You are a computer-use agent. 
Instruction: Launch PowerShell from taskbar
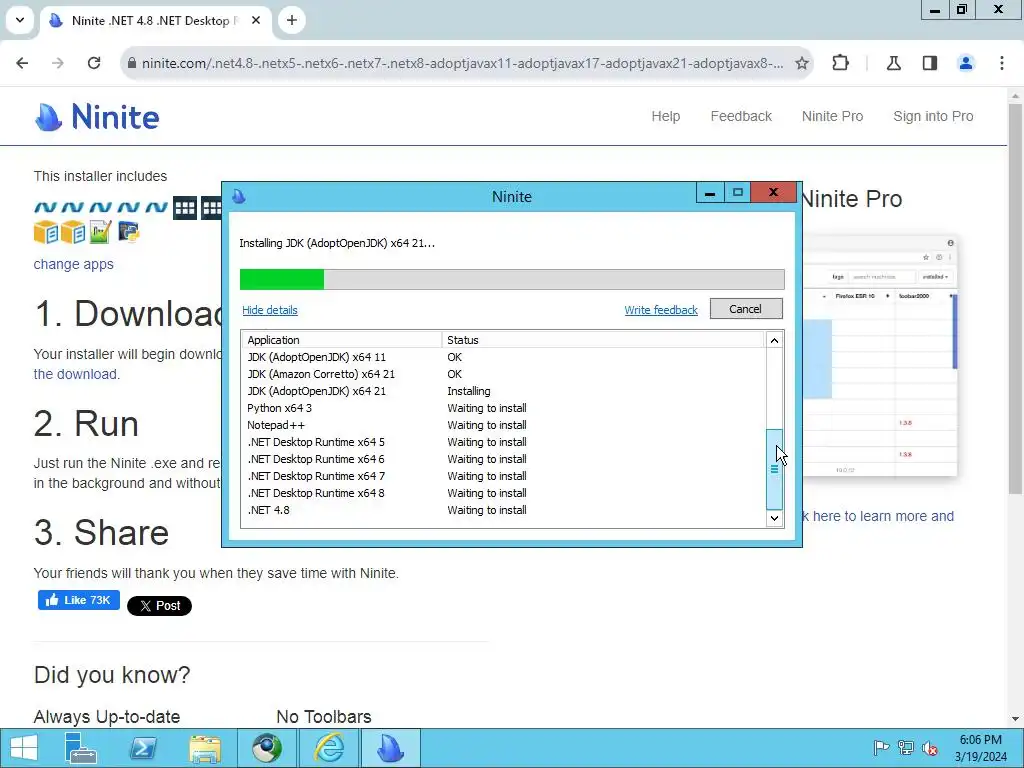click(x=143, y=748)
